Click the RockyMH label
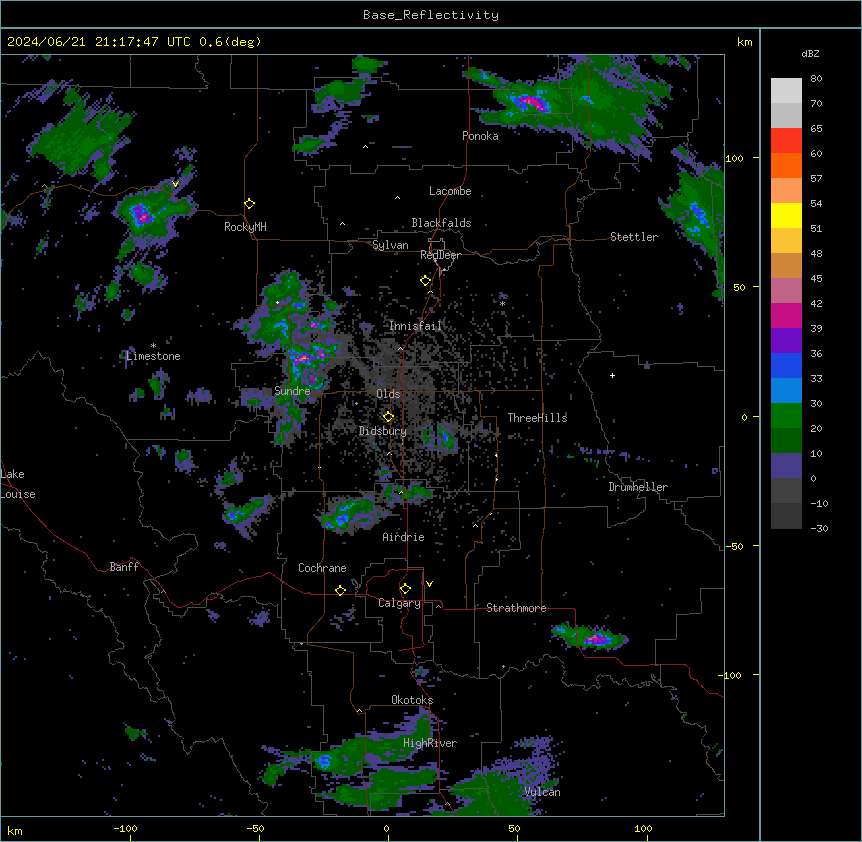The height and width of the screenshot is (842, 862). point(245,227)
